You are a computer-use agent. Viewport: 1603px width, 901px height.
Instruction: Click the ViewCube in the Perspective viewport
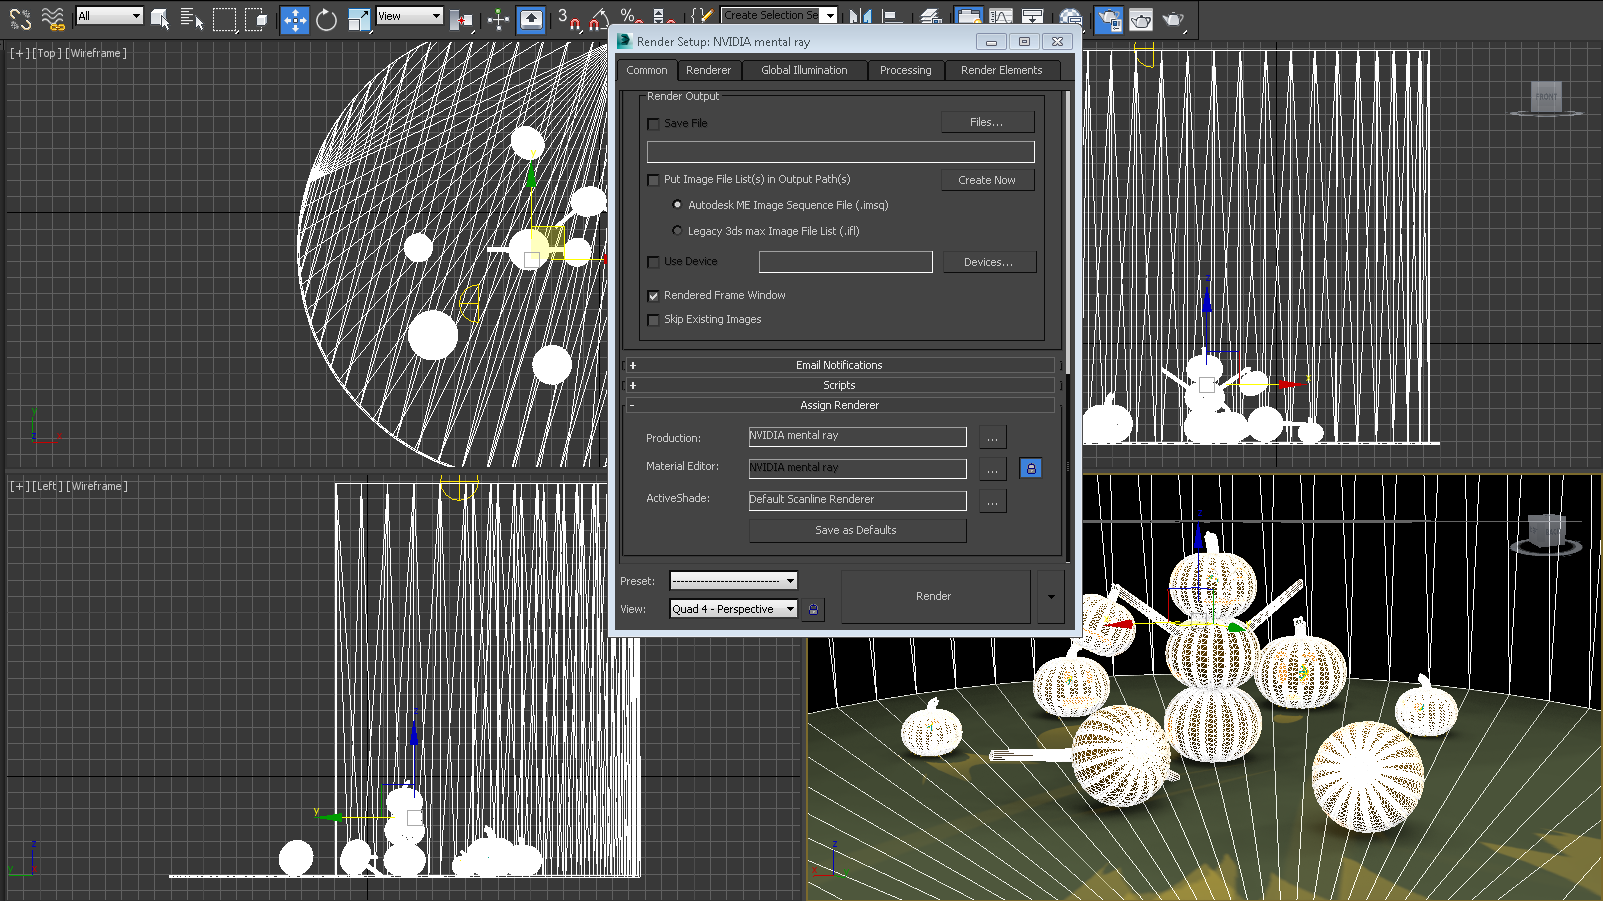1546,531
